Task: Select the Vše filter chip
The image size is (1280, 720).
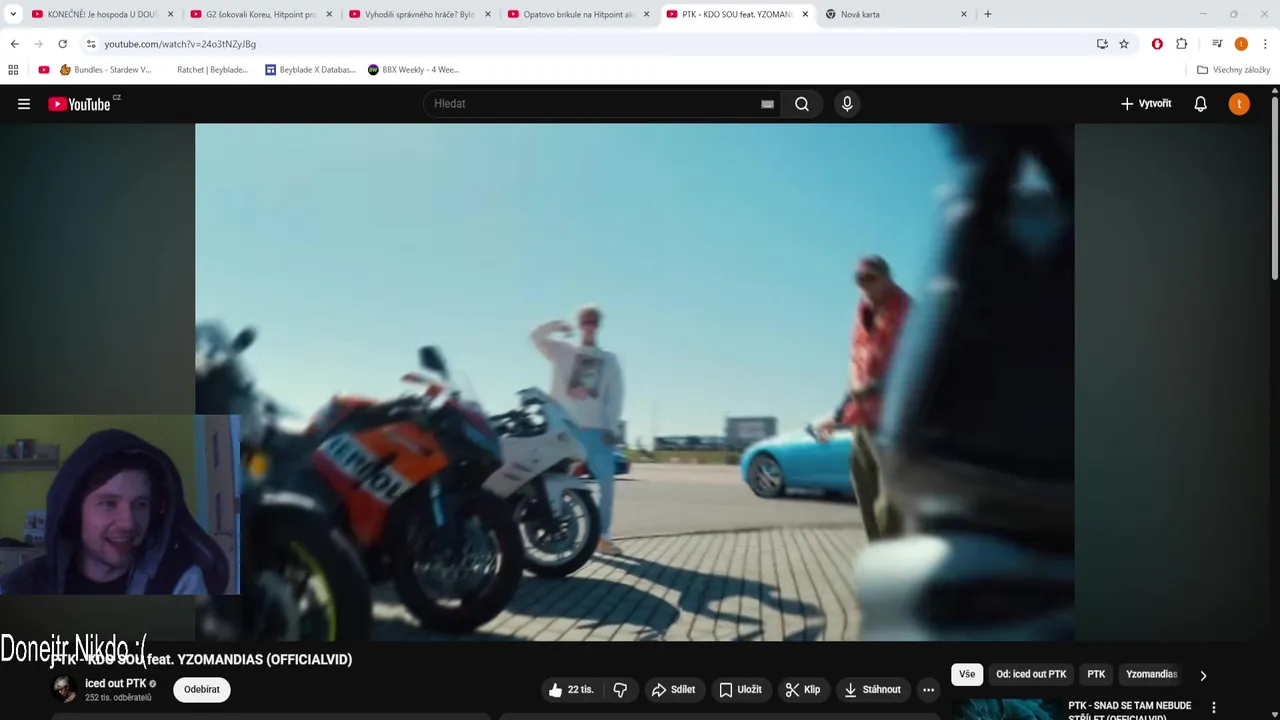Action: tap(967, 674)
